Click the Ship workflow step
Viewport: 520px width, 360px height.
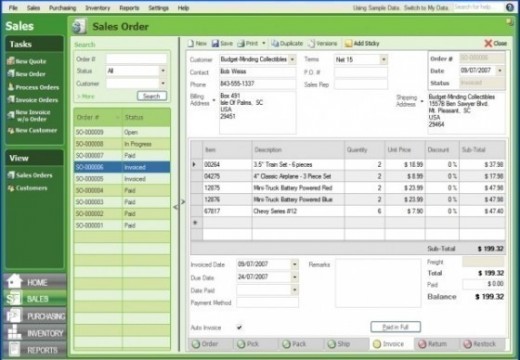tap(339, 344)
